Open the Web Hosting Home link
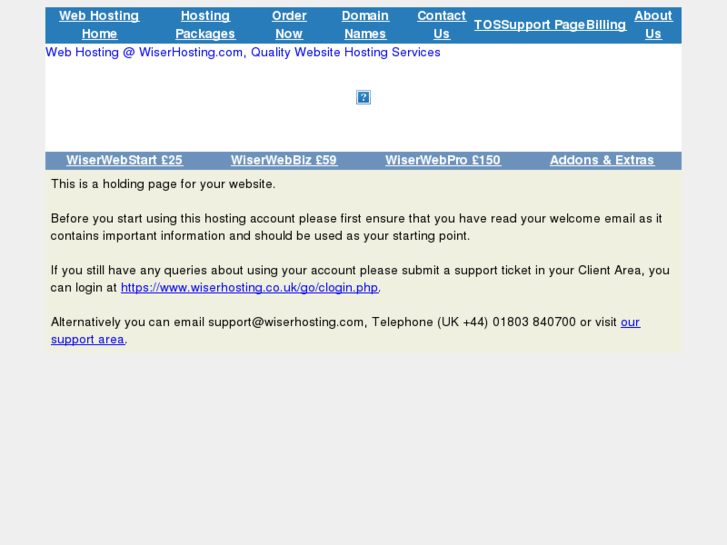Screen dimensions: 727x545 click(x=99, y=25)
